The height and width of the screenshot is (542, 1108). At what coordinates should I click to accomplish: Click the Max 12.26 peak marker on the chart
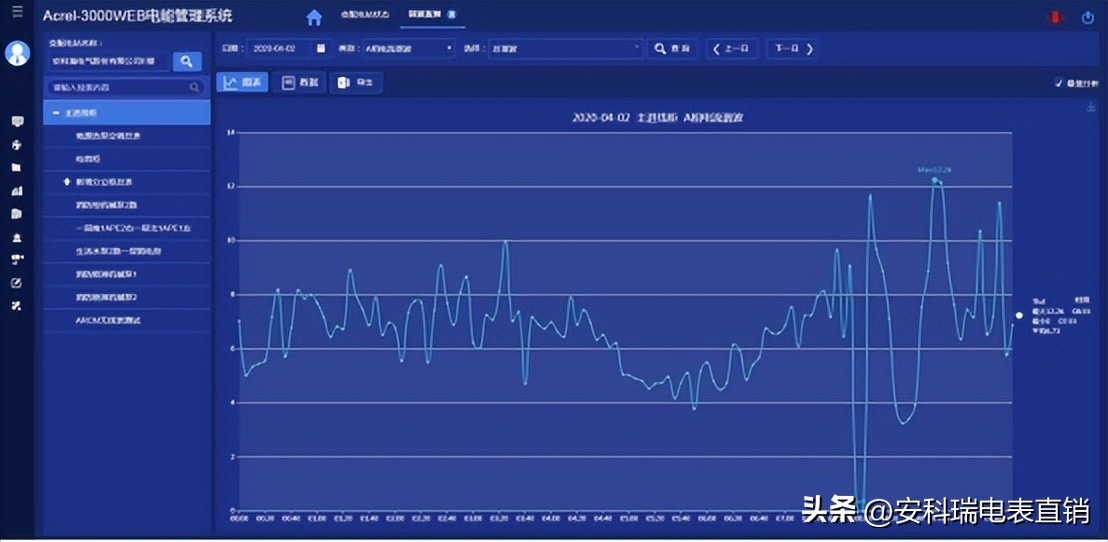tap(935, 179)
